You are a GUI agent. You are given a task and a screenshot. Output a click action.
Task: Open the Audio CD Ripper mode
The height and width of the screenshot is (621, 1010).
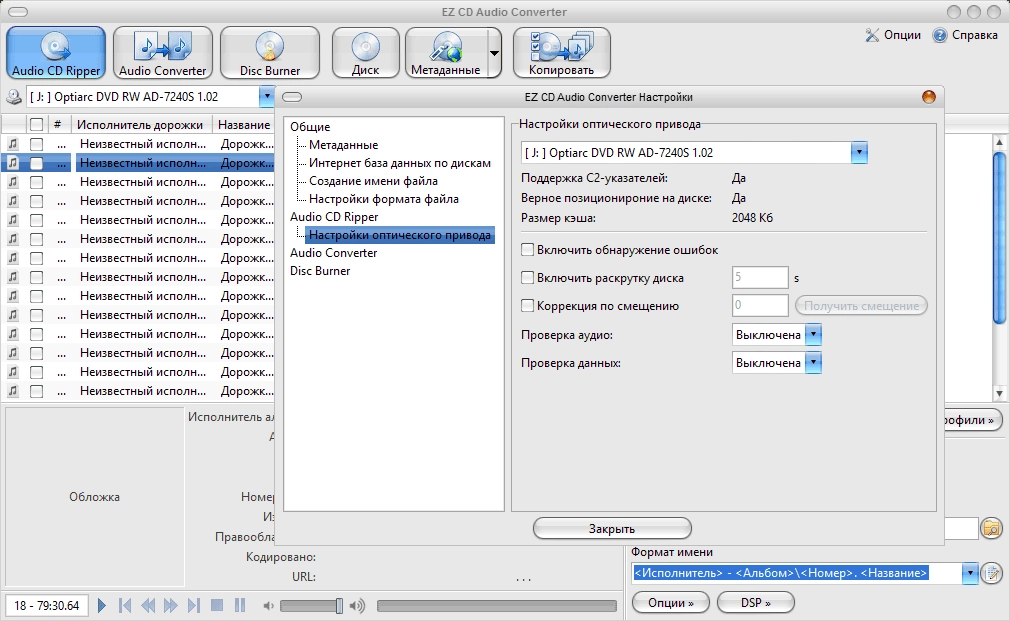[x=56, y=53]
